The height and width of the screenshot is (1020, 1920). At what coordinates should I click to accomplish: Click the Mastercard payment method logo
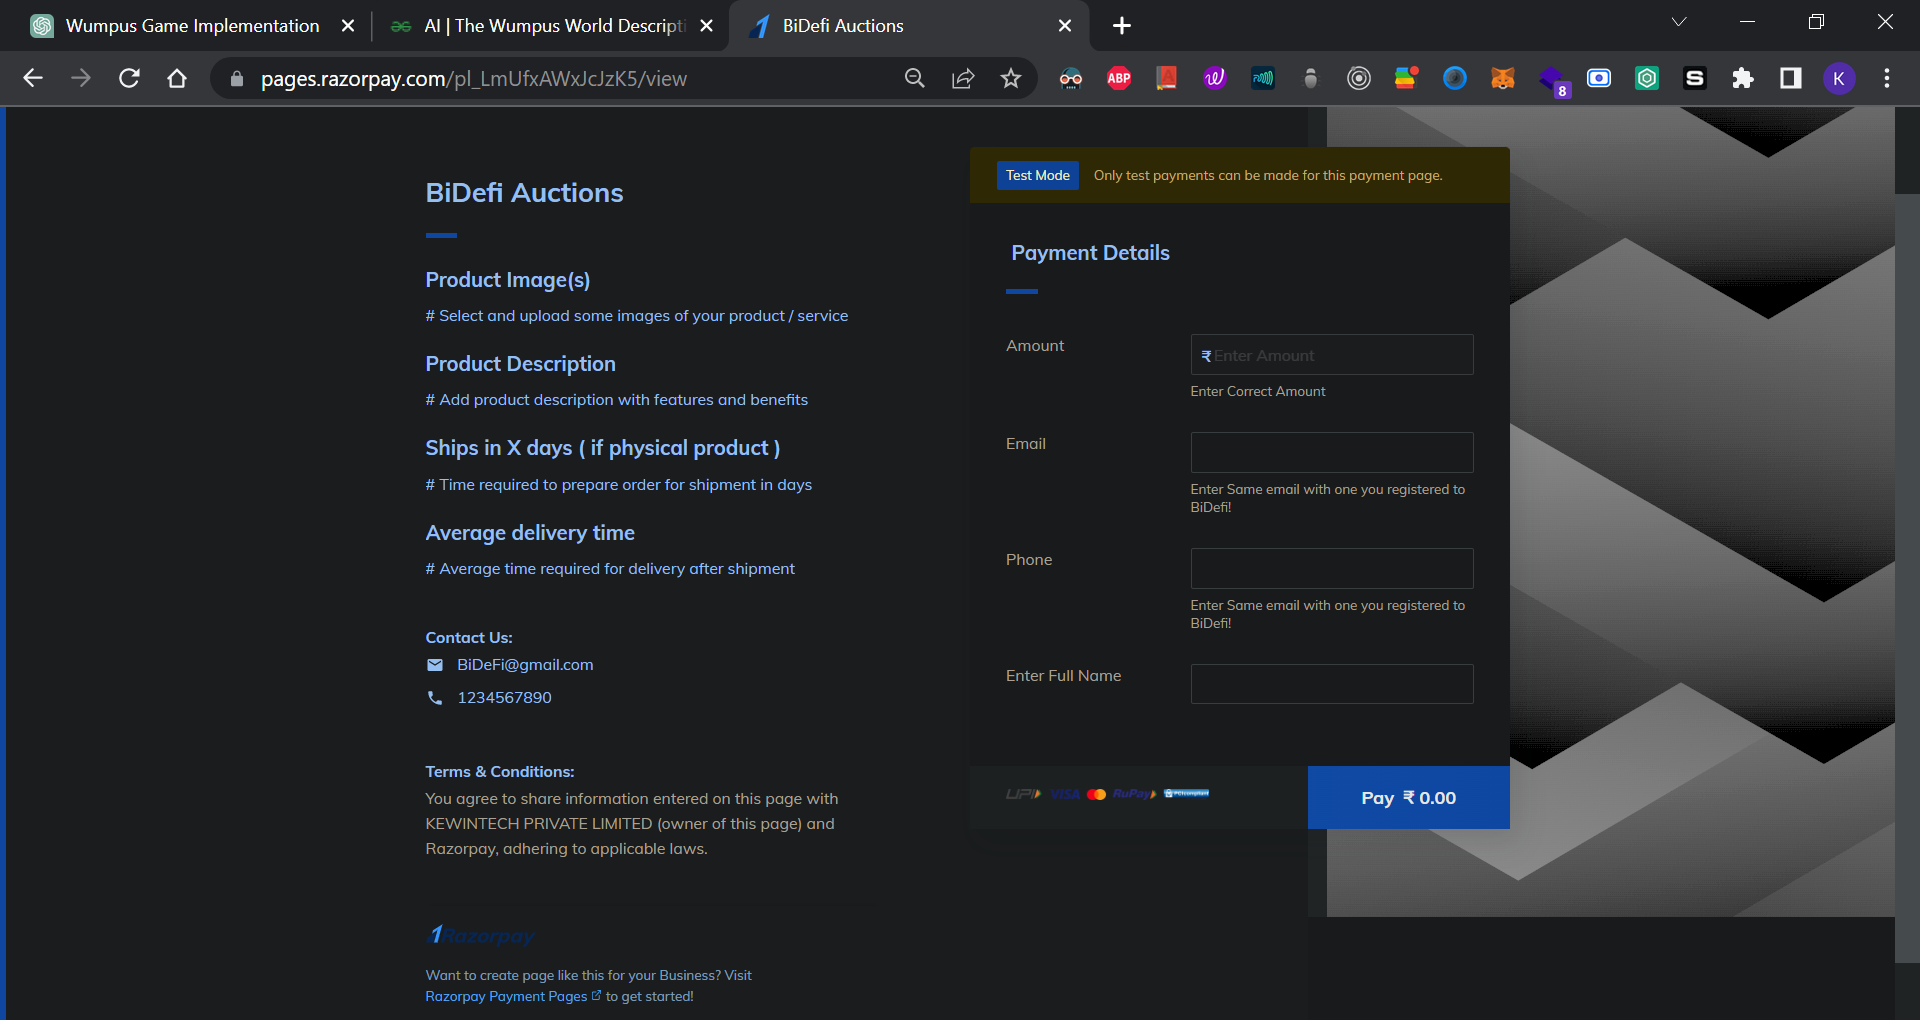coord(1096,794)
